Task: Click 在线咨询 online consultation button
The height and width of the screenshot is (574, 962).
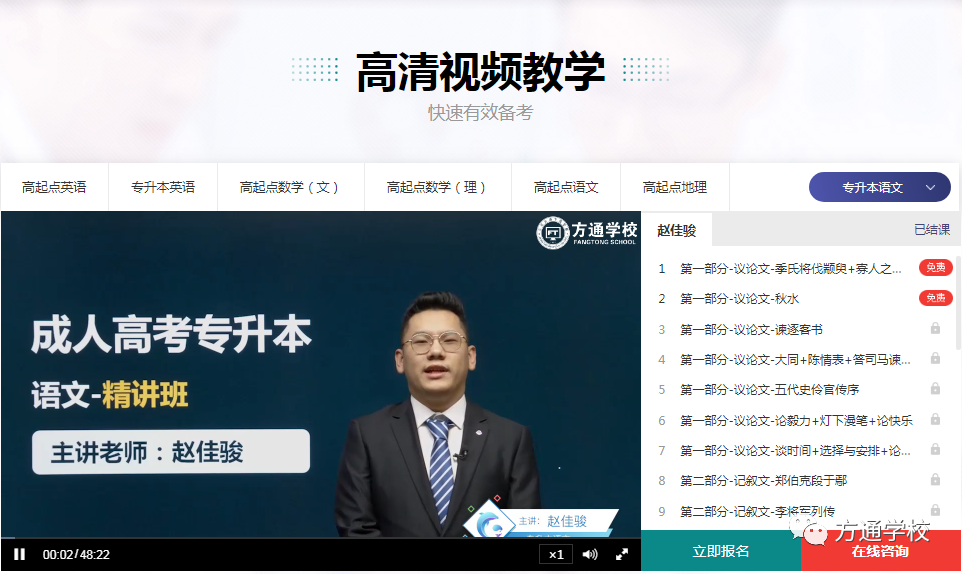Action: (880, 551)
